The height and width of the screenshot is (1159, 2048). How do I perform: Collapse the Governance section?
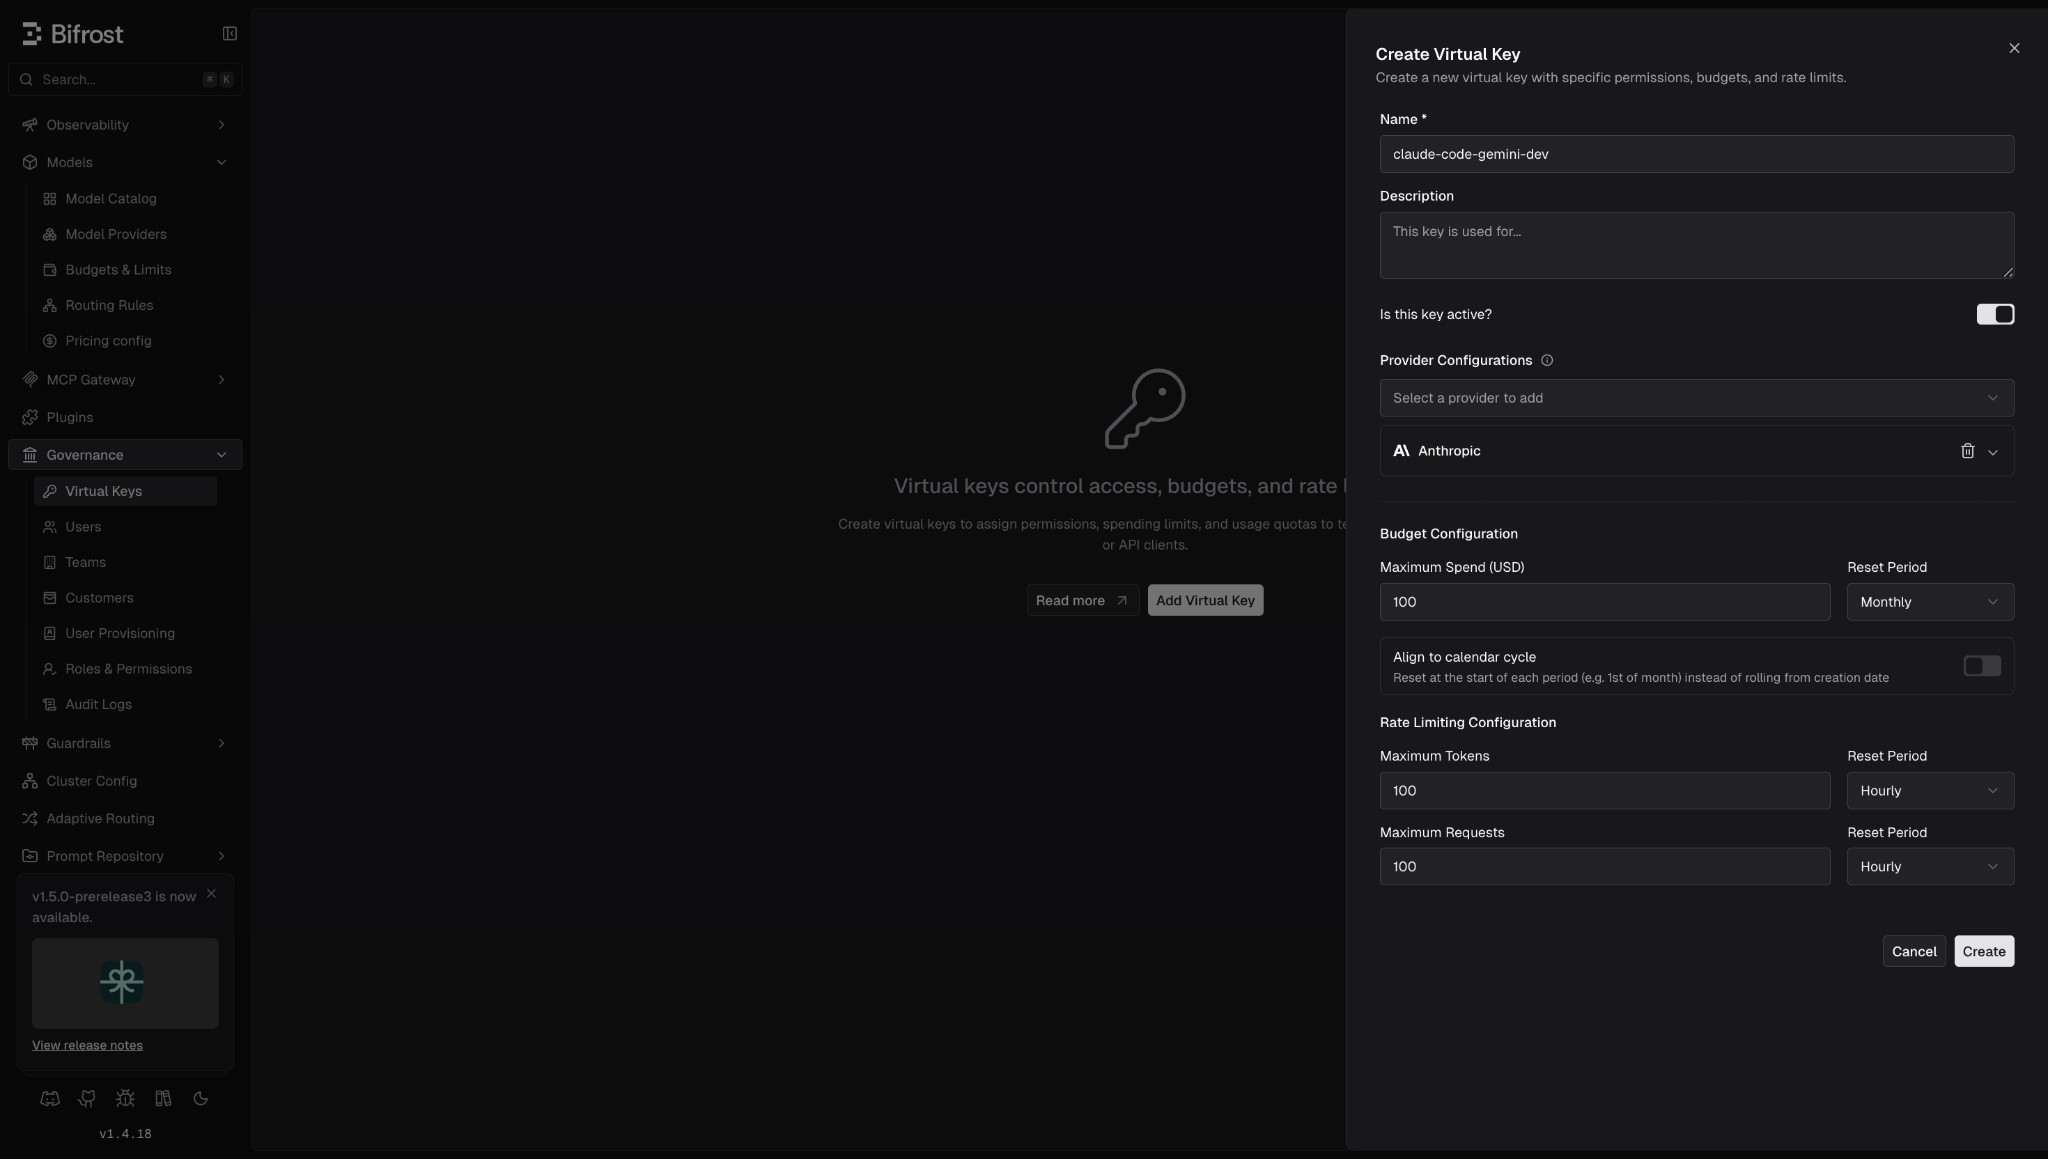125,455
